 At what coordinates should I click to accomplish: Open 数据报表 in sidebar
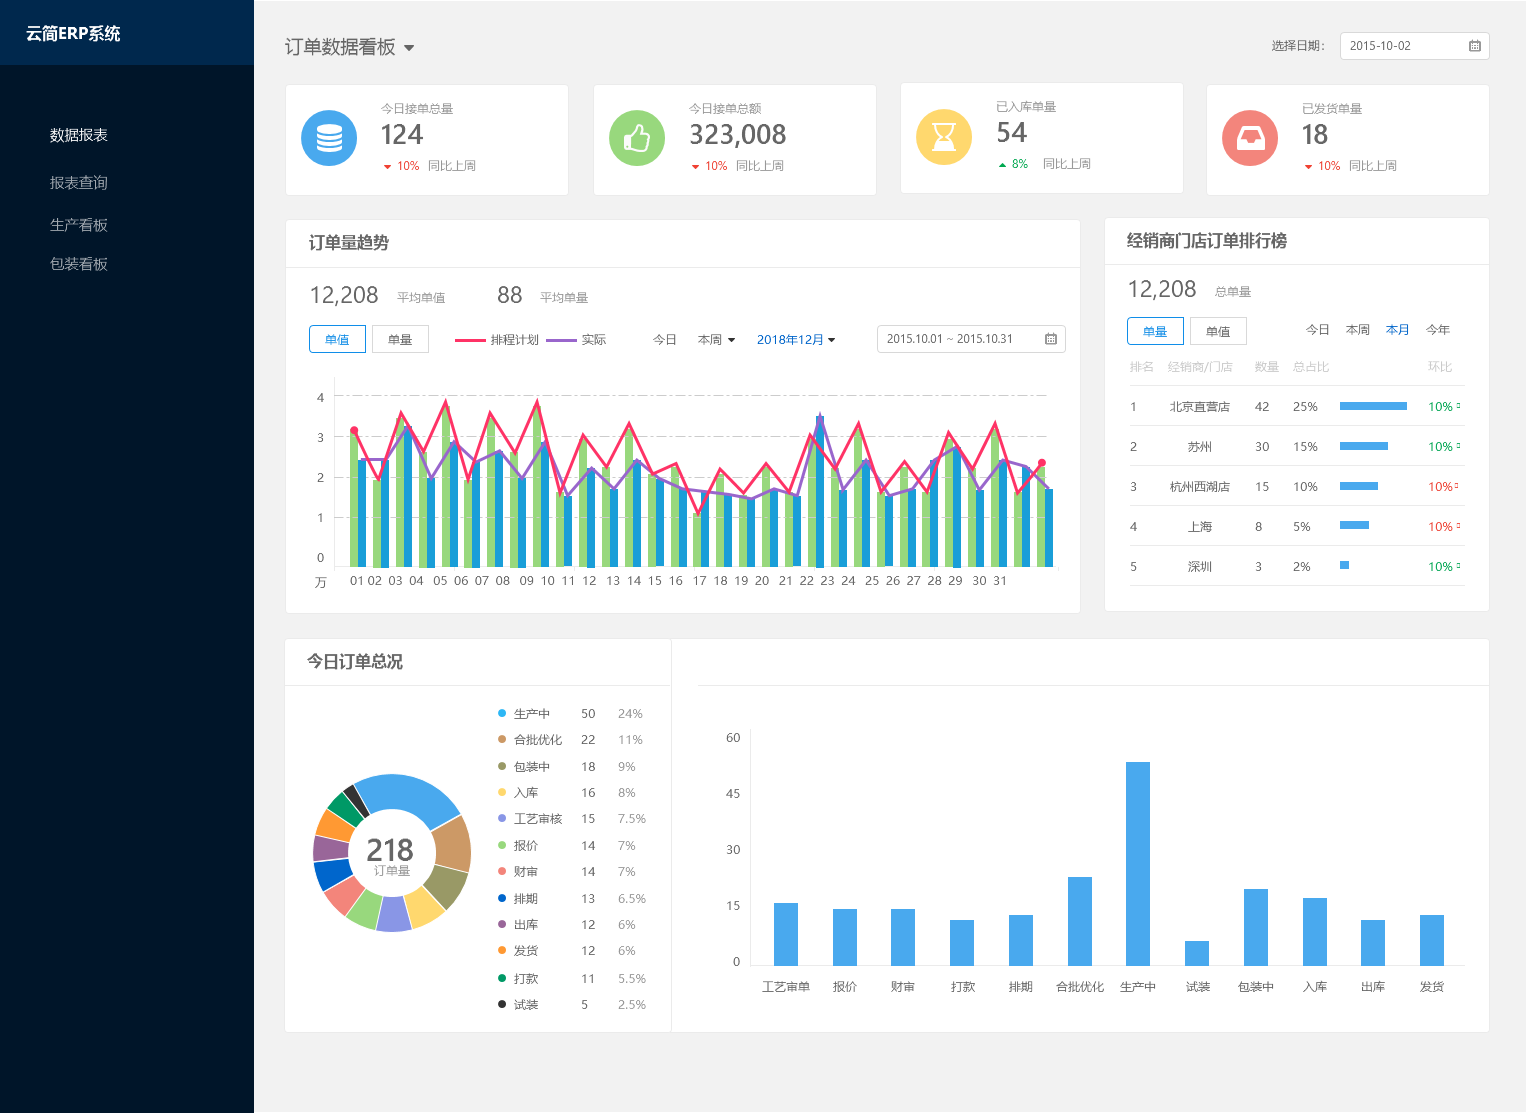(79, 135)
